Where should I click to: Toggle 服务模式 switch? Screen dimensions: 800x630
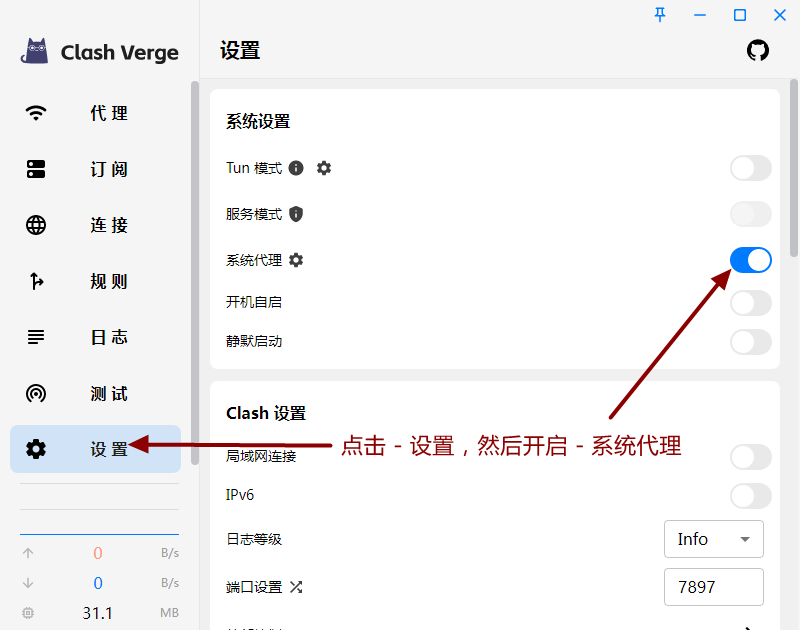coord(751,214)
